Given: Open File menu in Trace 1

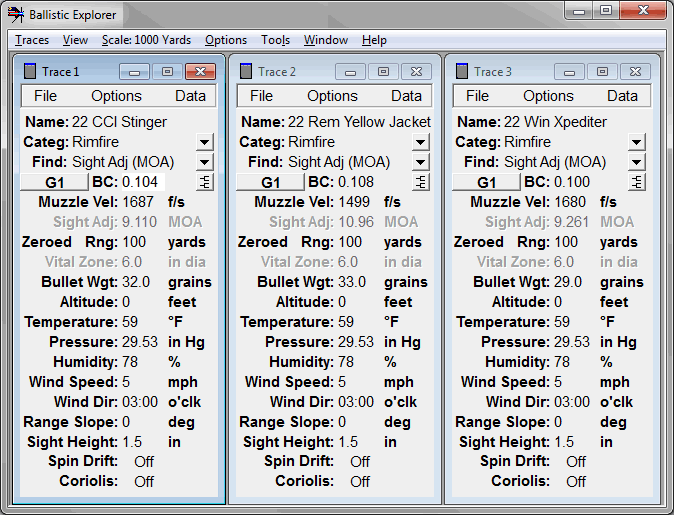Looking at the screenshot, I should 46,96.
